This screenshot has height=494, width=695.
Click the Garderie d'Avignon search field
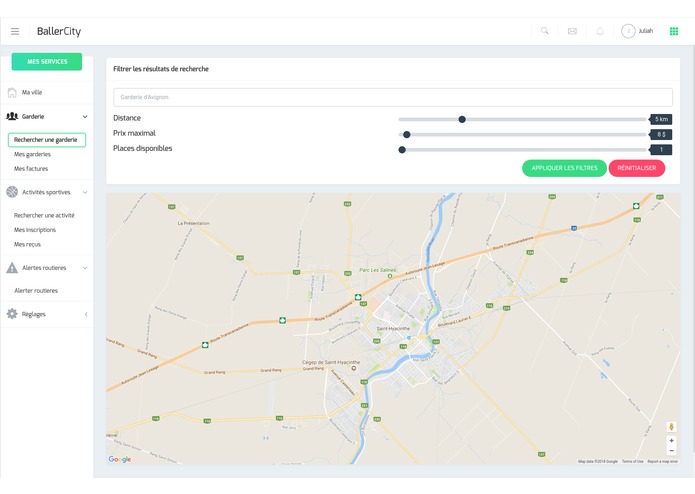(x=393, y=97)
